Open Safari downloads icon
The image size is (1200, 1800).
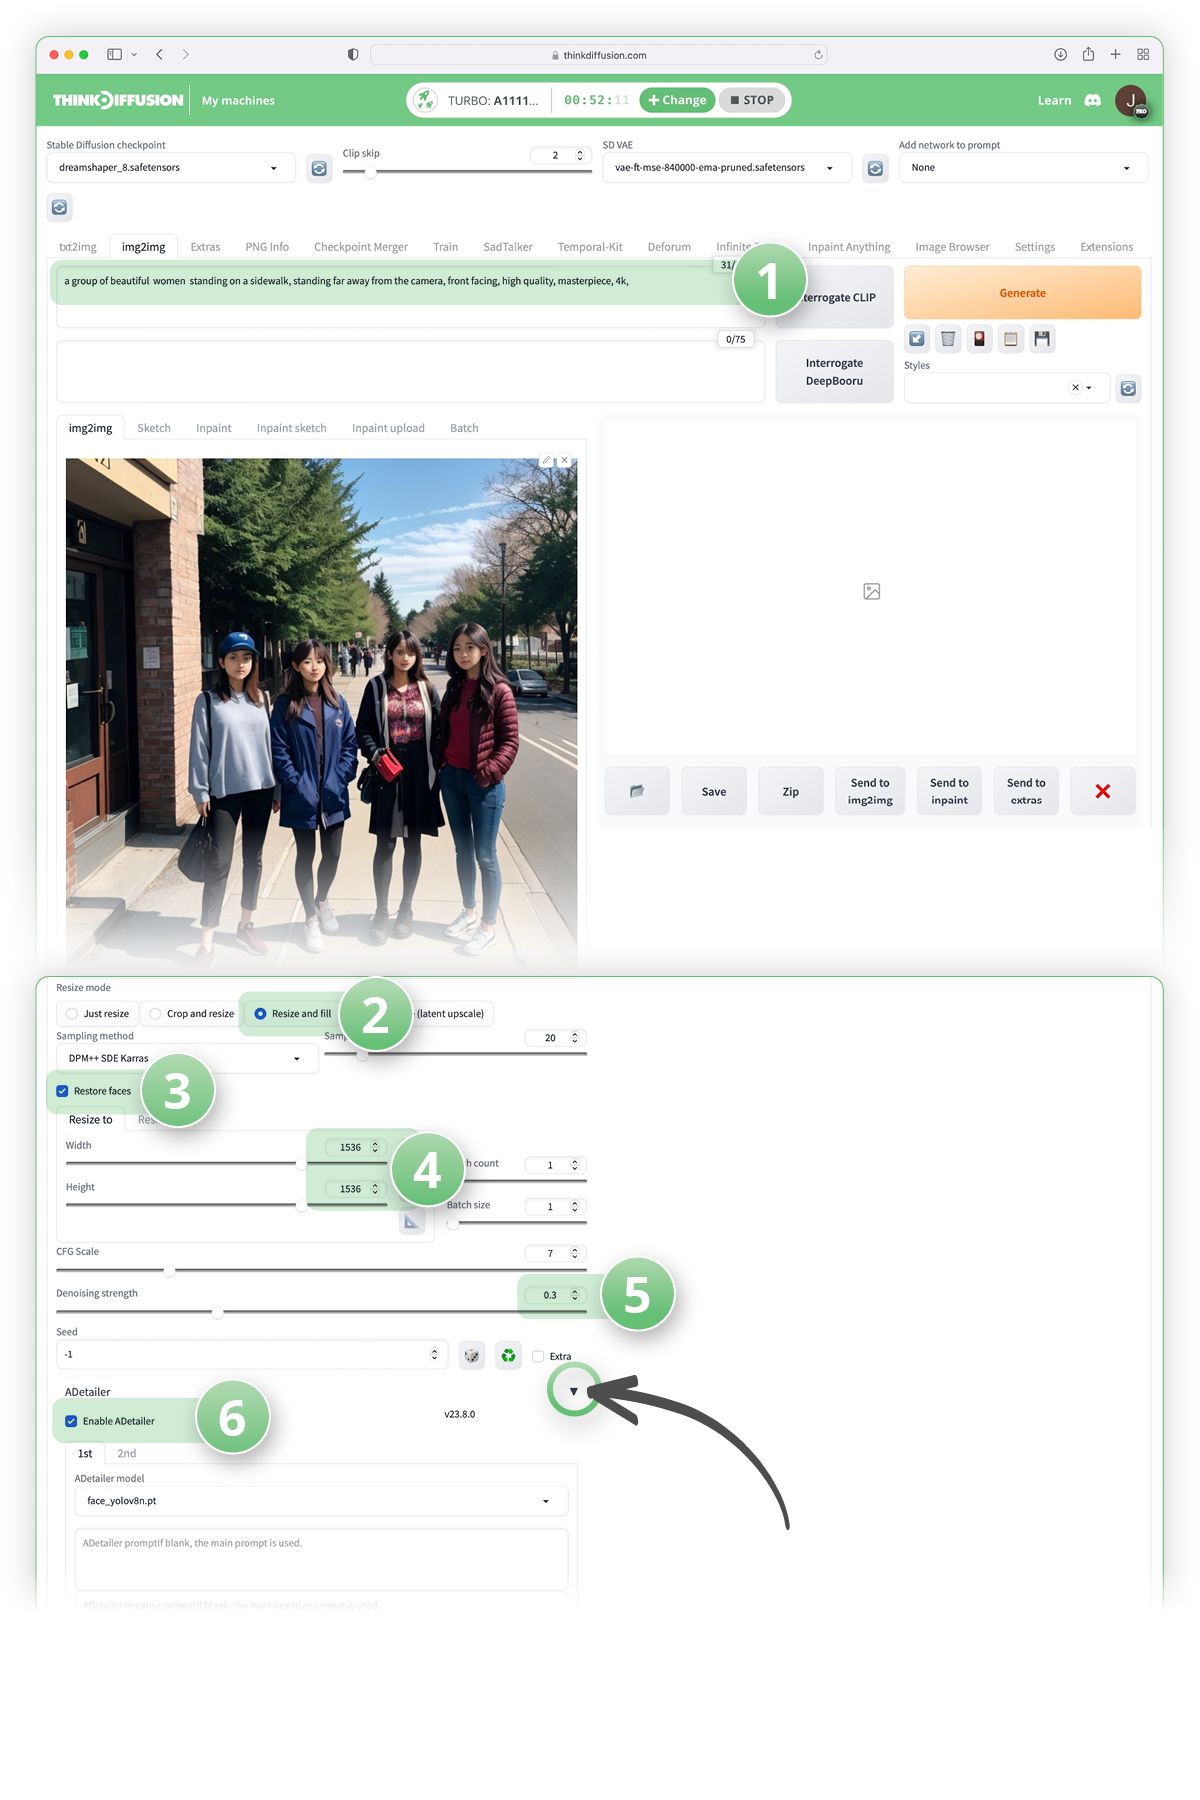tap(1060, 55)
